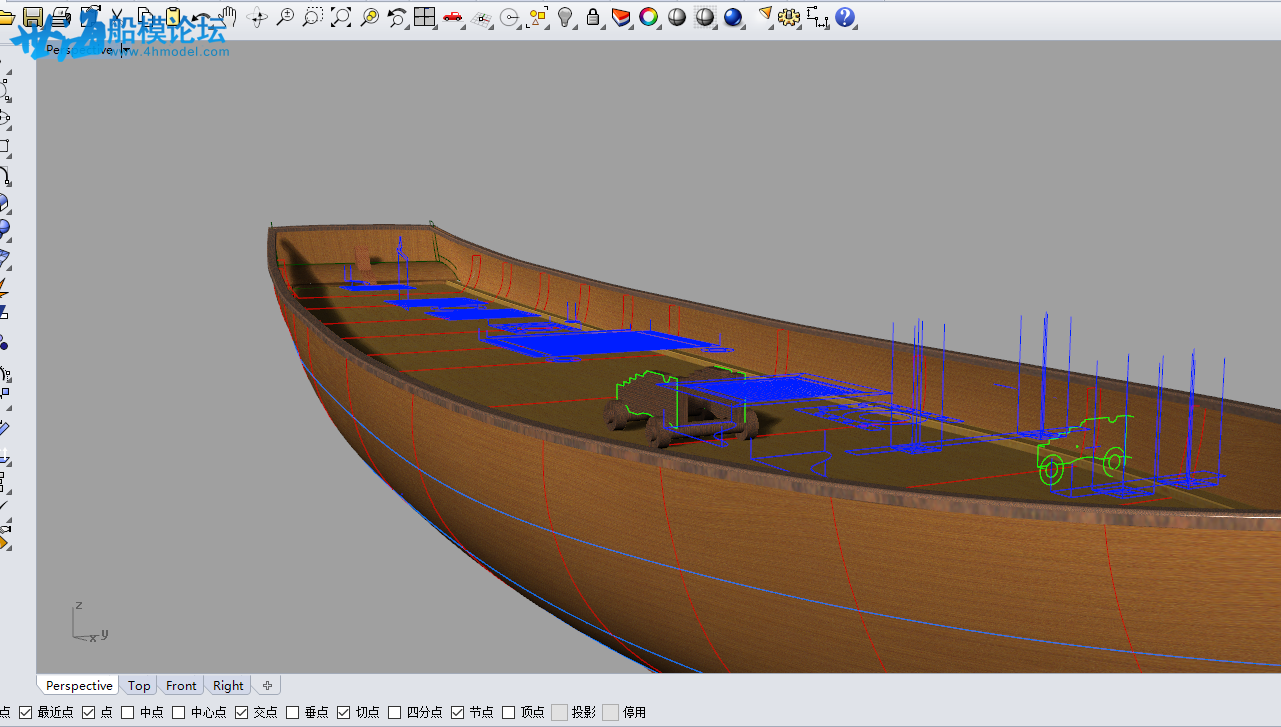1281x727 pixels.
Task: Click the select objects icon
Action: pos(538,17)
